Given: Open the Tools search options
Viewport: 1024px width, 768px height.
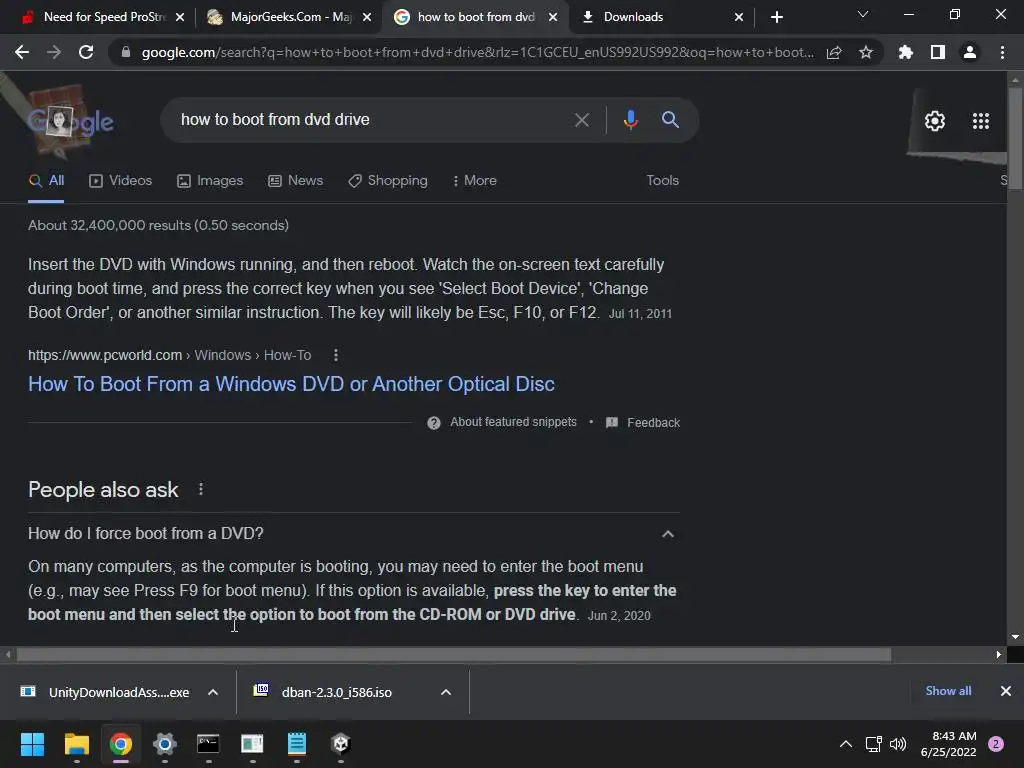Looking at the screenshot, I should pos(662,180).
